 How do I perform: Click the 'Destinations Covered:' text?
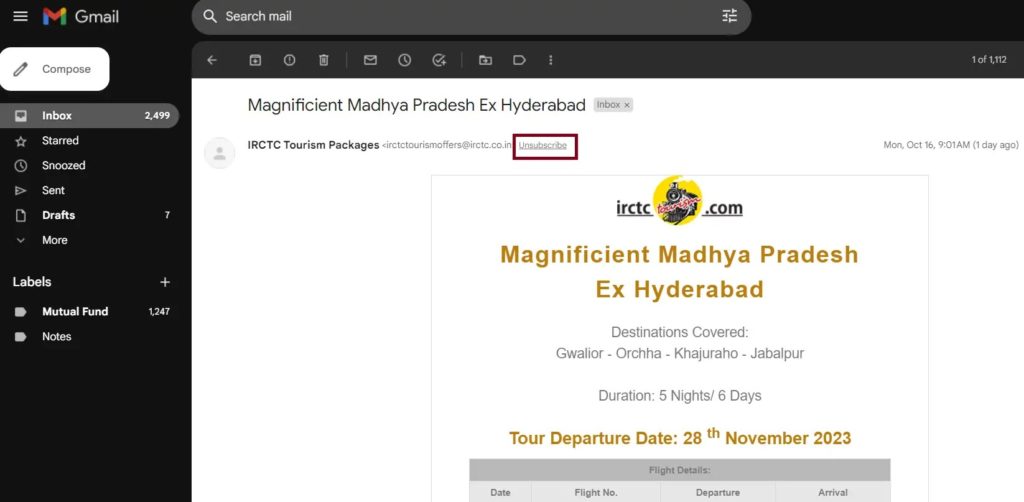[x=679, y=332]
